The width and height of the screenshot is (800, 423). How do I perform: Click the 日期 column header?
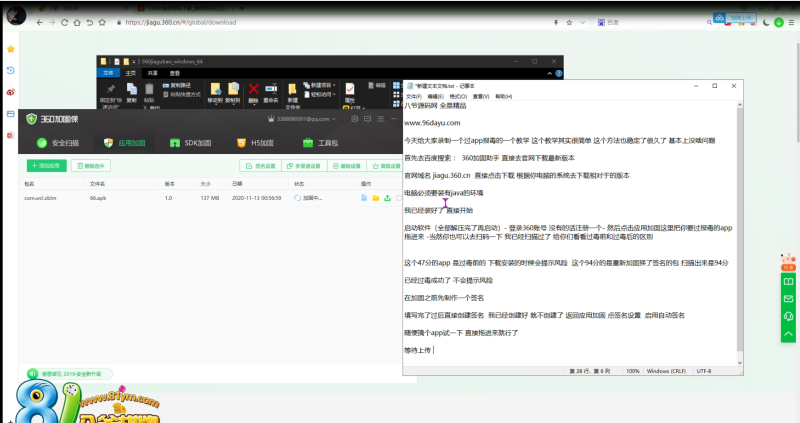point(237,184)
